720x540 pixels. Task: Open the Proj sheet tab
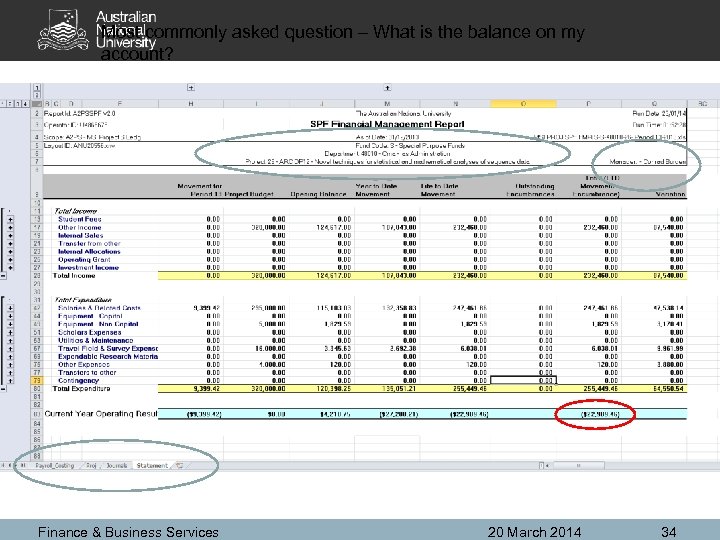91,466
